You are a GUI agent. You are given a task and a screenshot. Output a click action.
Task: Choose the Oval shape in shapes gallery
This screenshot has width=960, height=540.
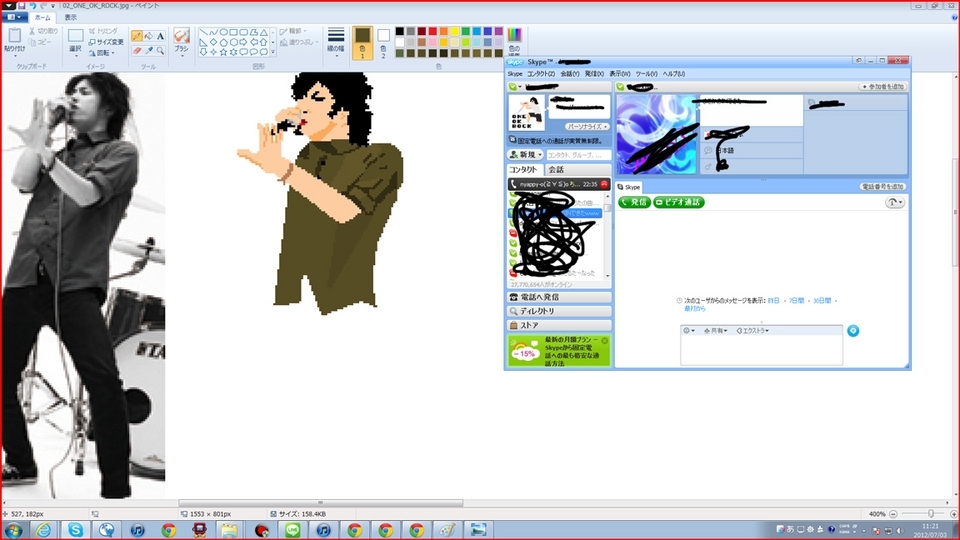(x=223, y=32)
